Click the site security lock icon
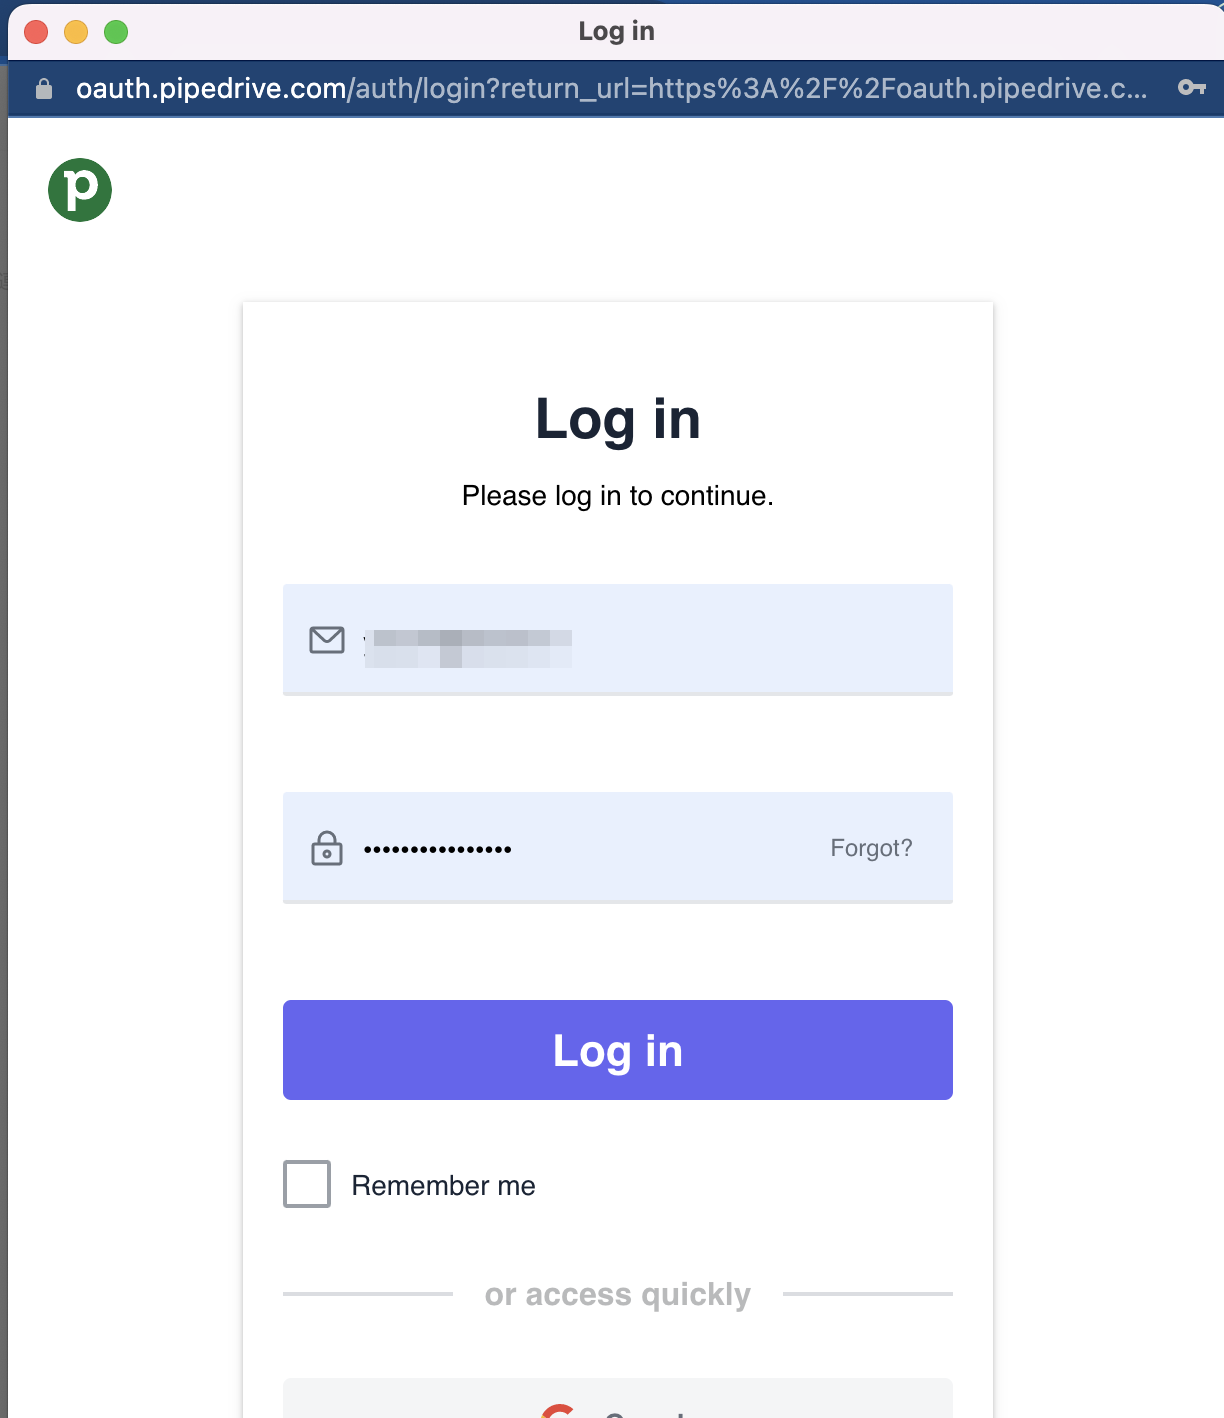1224x1418 pixels. [44, 89]
